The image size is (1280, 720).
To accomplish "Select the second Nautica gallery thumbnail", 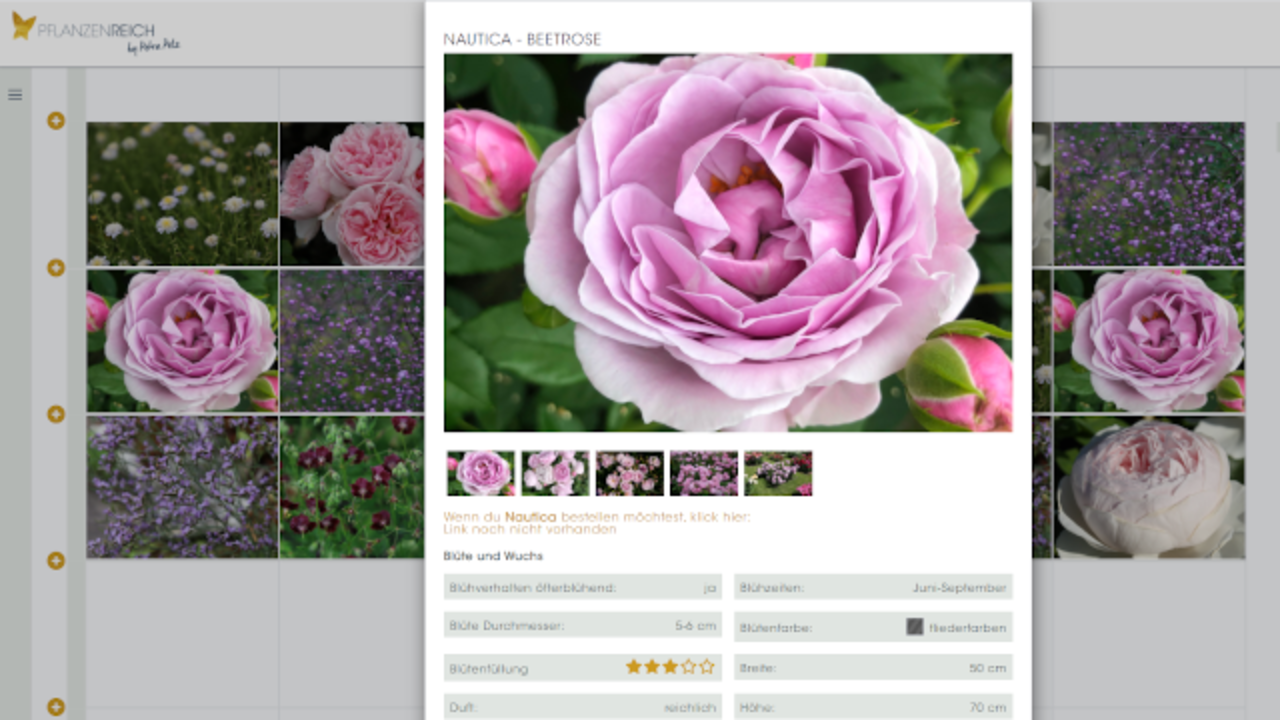I will point(555,473).
